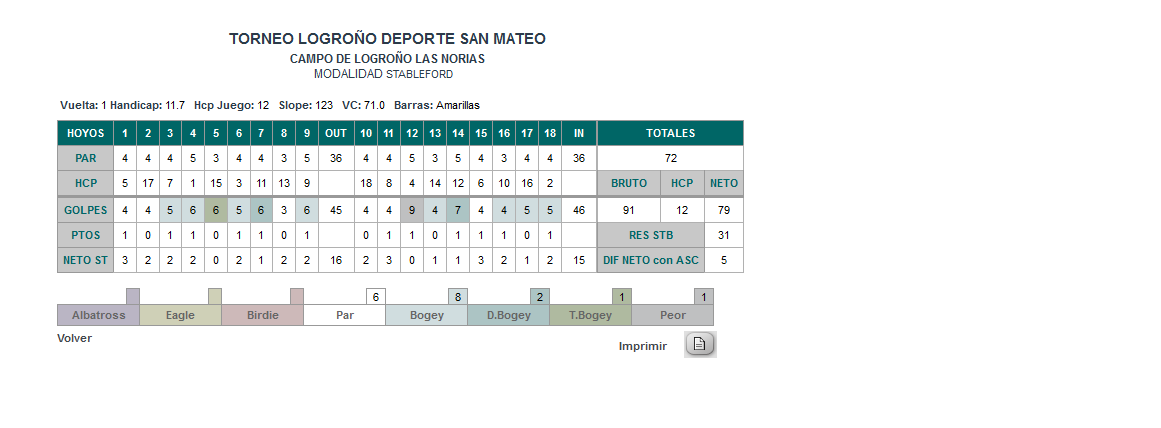Viewport: 1161px width, 428px height.
Task: Select the IN column header
Action: point(579,133)
